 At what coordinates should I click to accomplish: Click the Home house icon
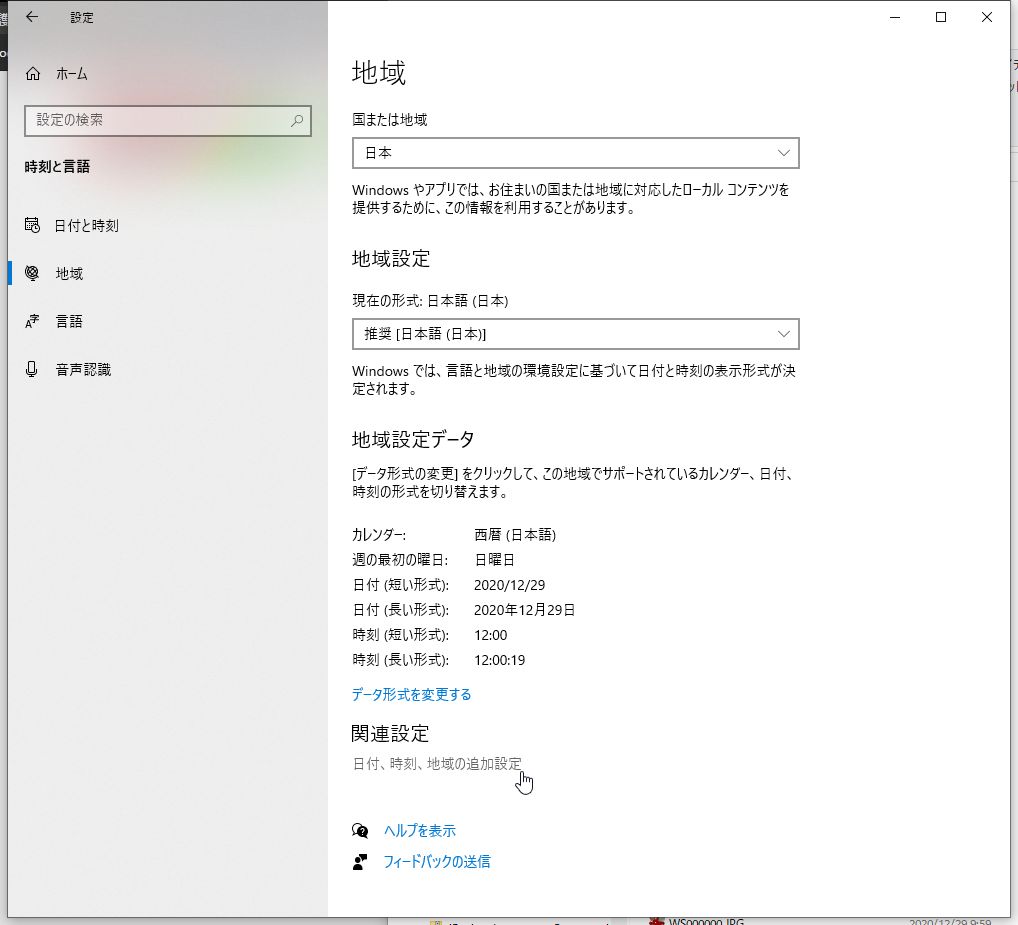pyautogui.click(x=32, y=74)
